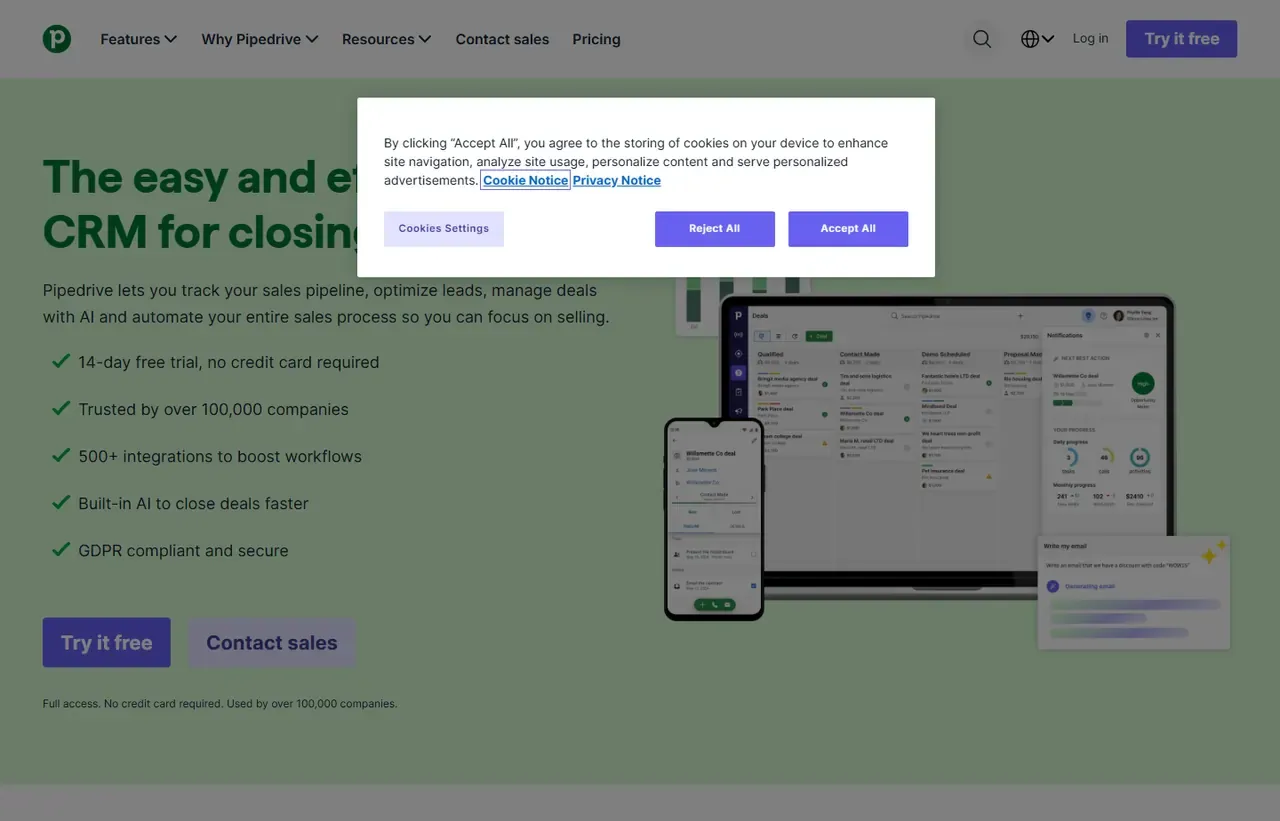This screenshot has width=1280, height=821.
Task: Click the Log in link
Action: click(1090, 38)
